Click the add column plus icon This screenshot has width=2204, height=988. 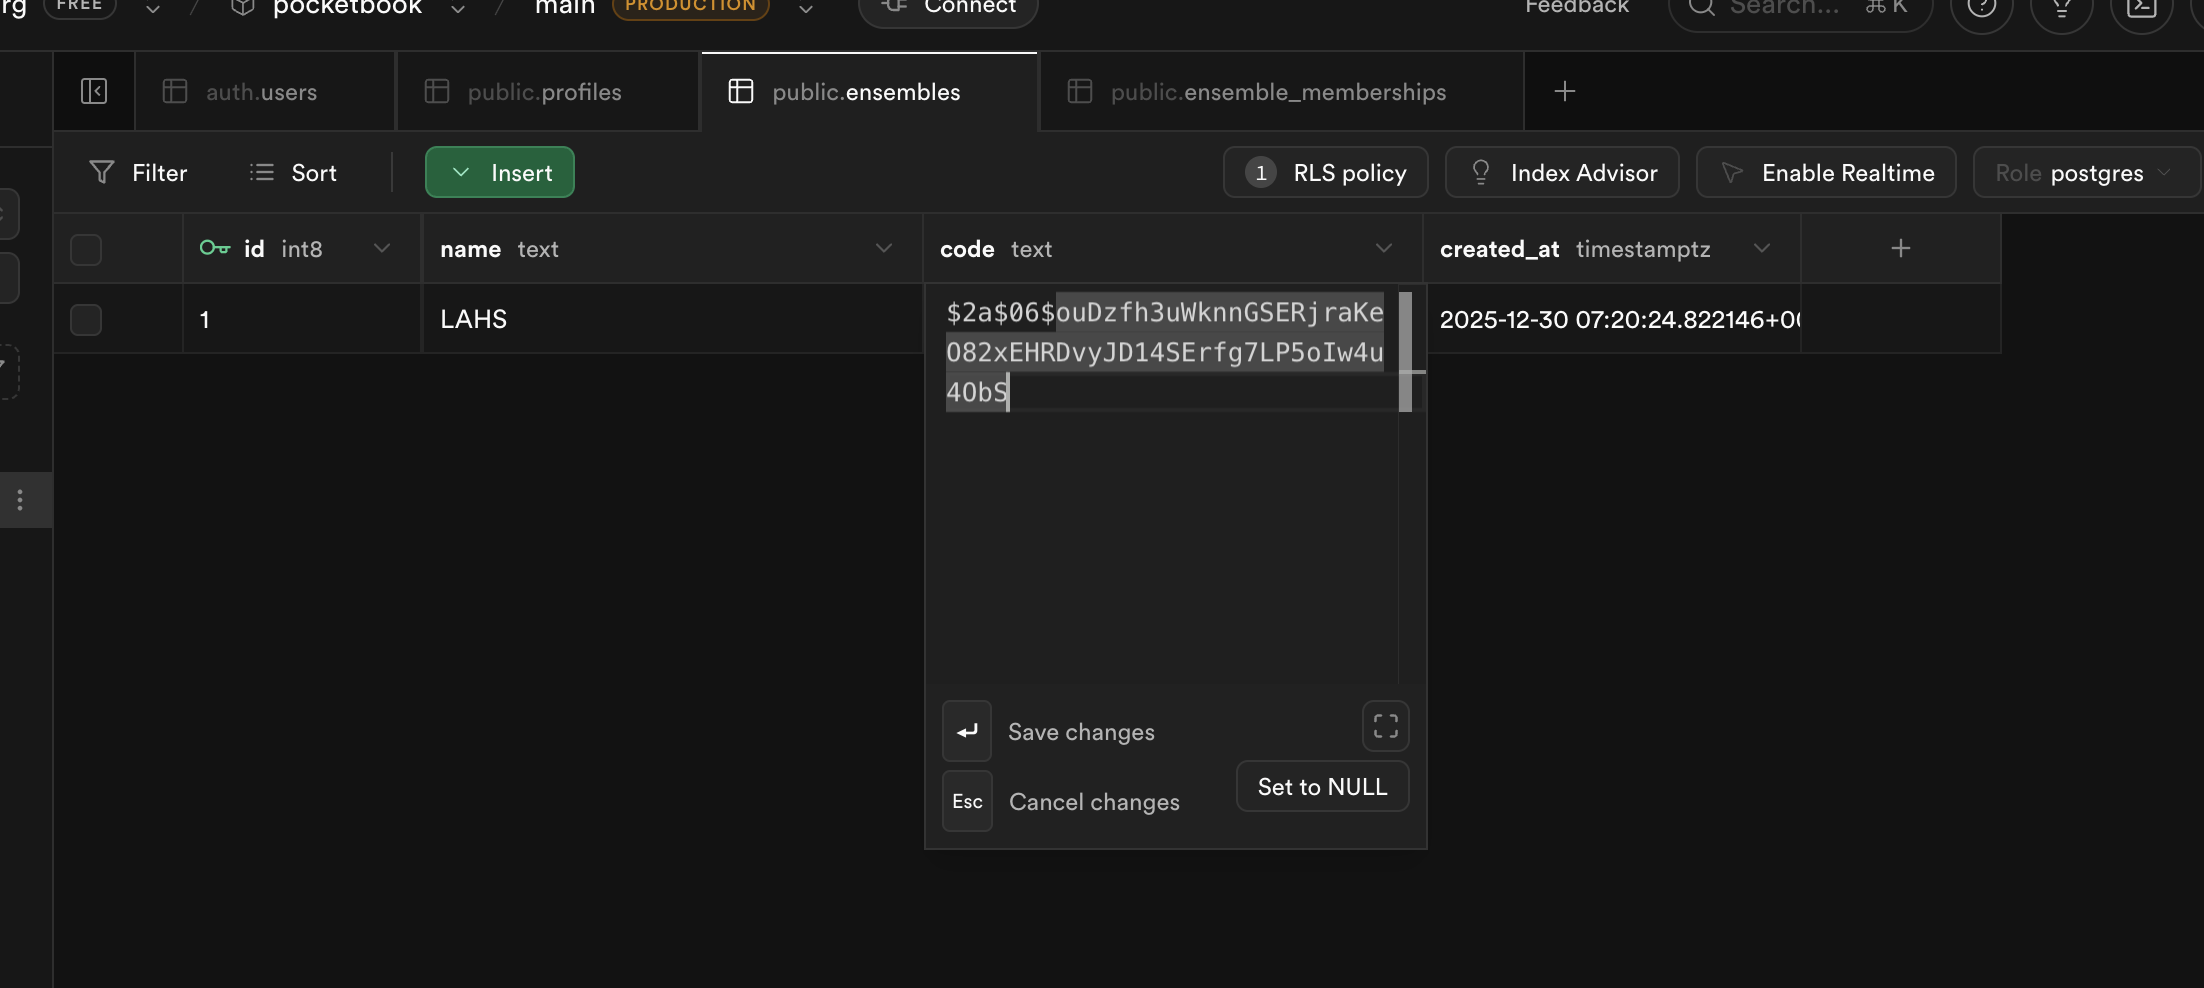coord(1900,248)
